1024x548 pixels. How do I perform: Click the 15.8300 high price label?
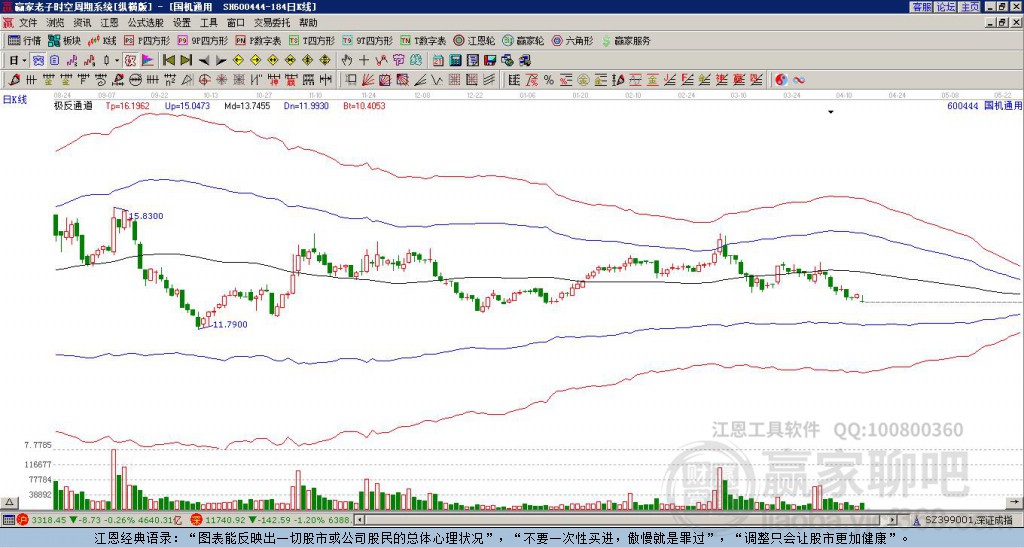(x=146, y=216)
